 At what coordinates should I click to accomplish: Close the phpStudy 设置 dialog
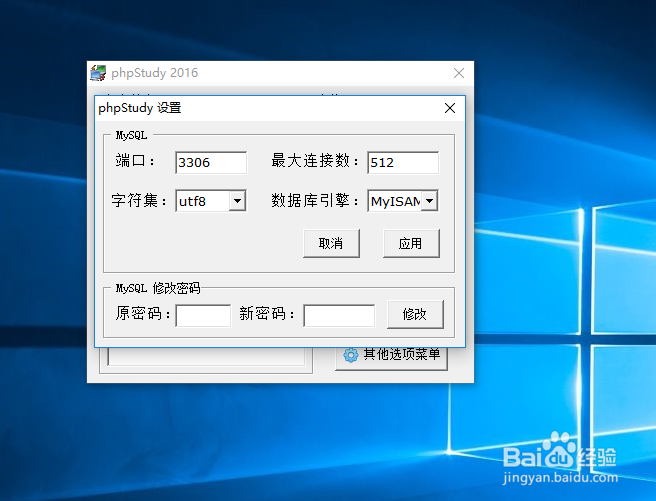click(450, 108)
